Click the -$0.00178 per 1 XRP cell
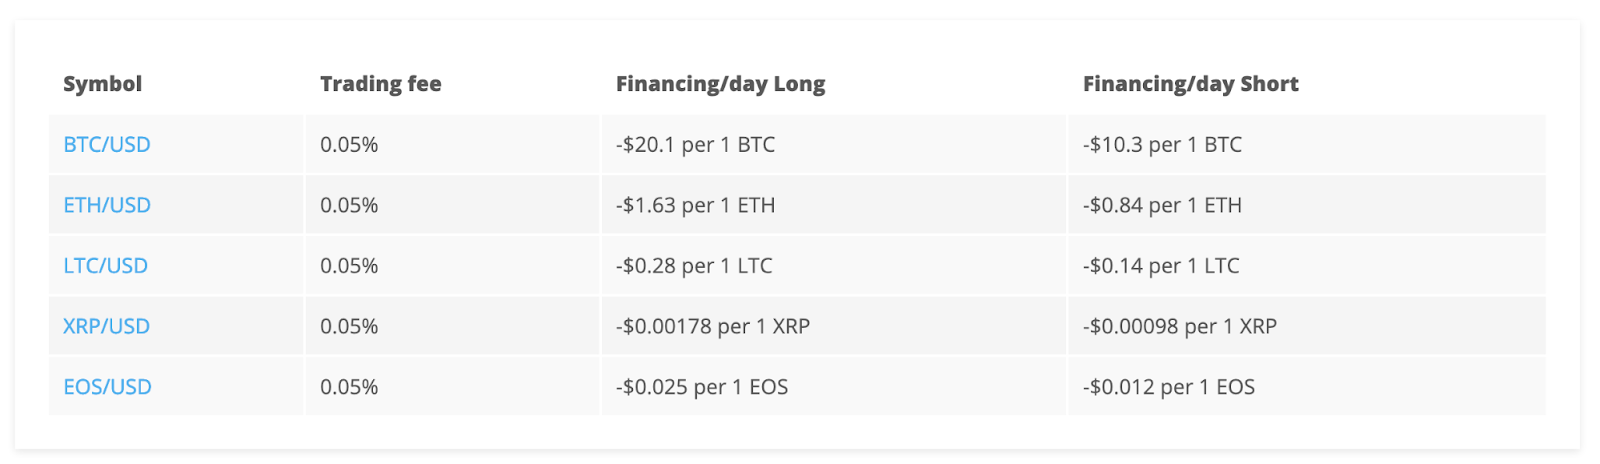 (712, 326)
